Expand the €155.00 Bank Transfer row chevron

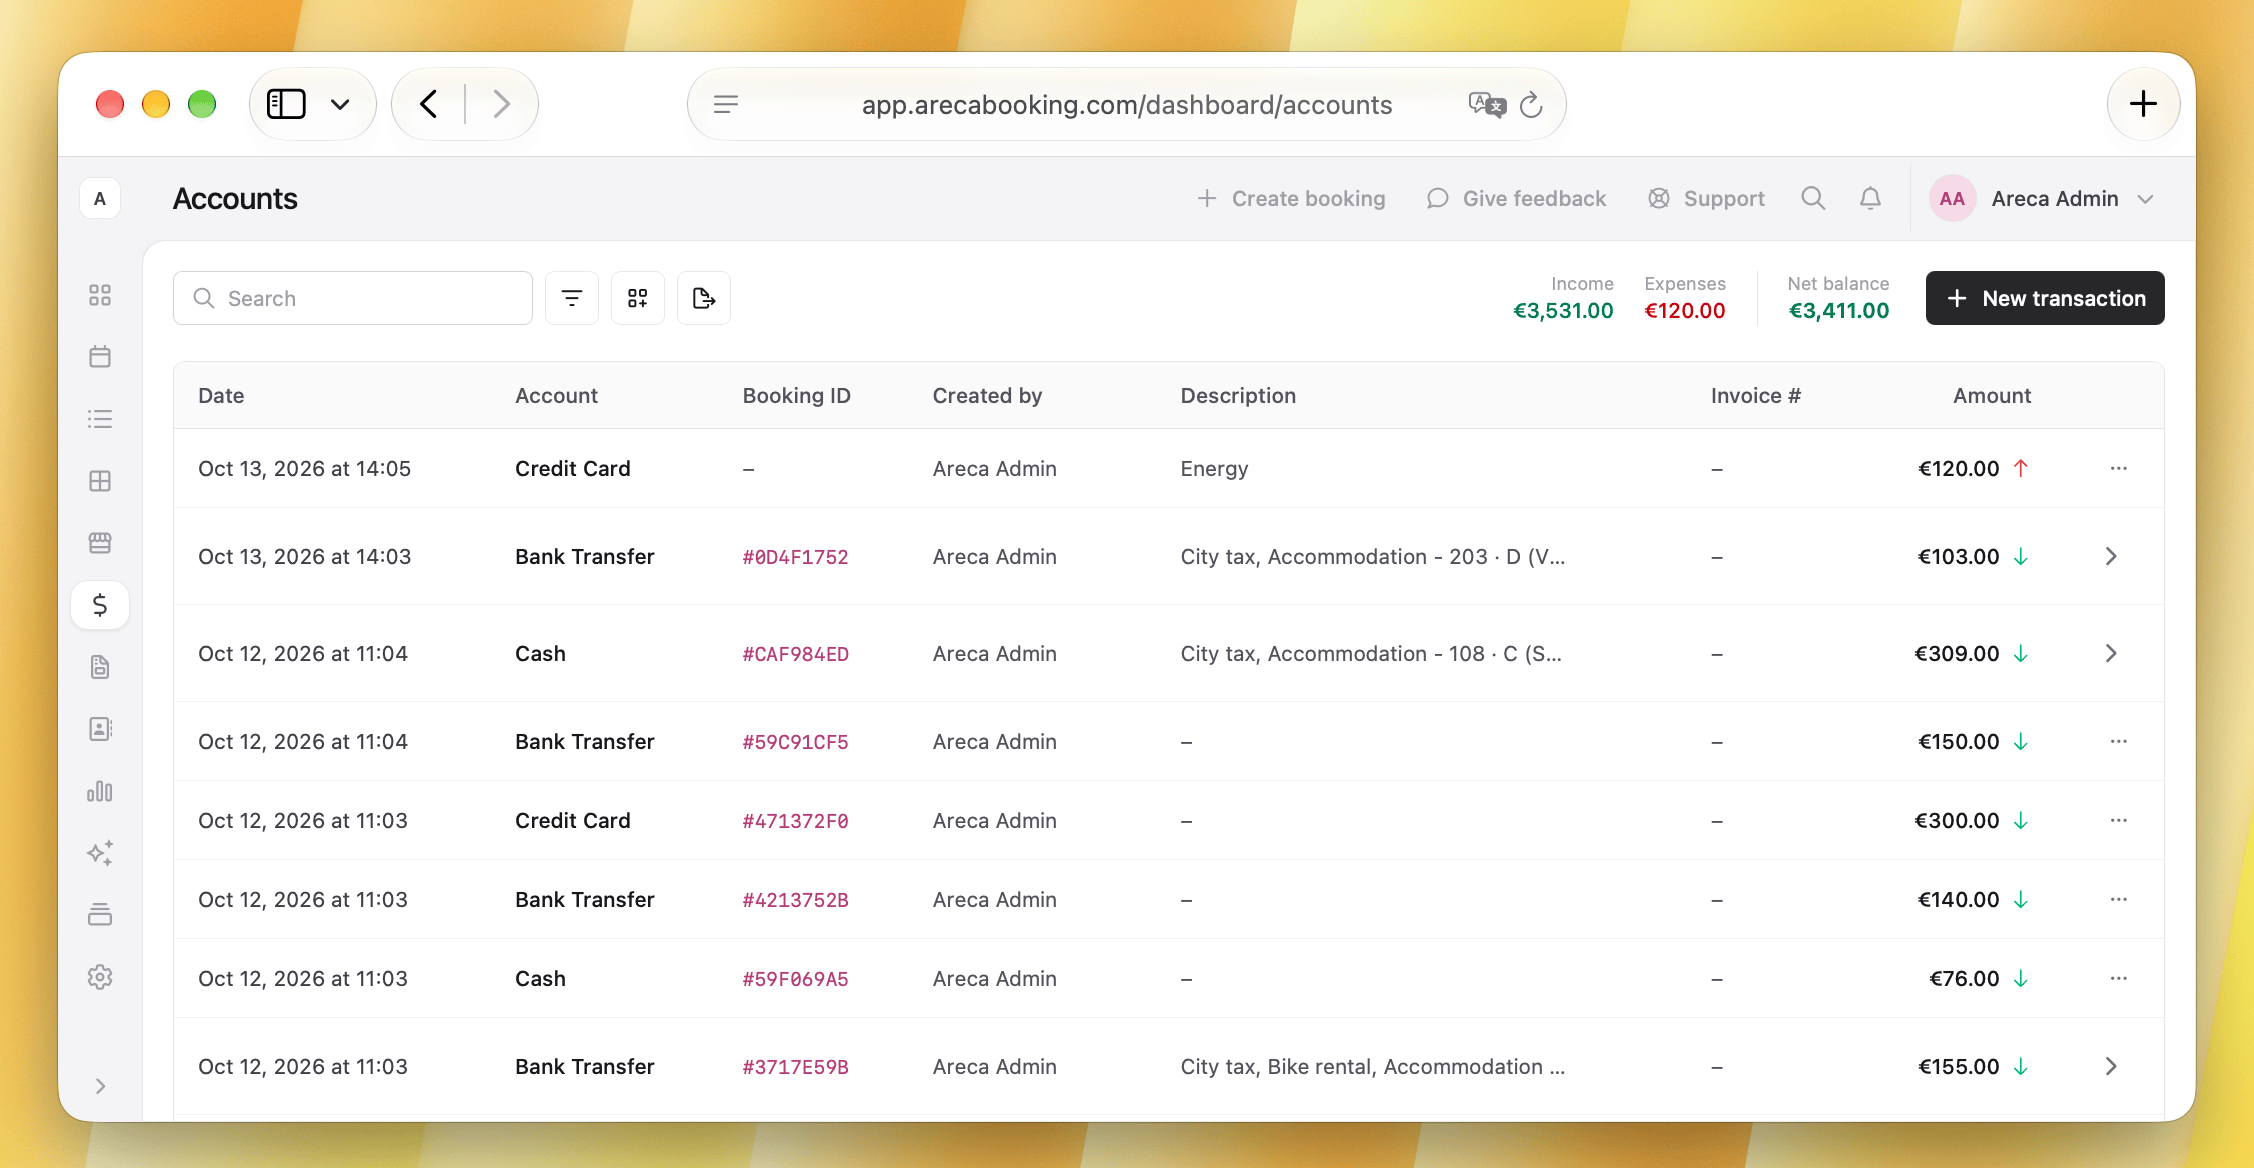point(2111,1066)
